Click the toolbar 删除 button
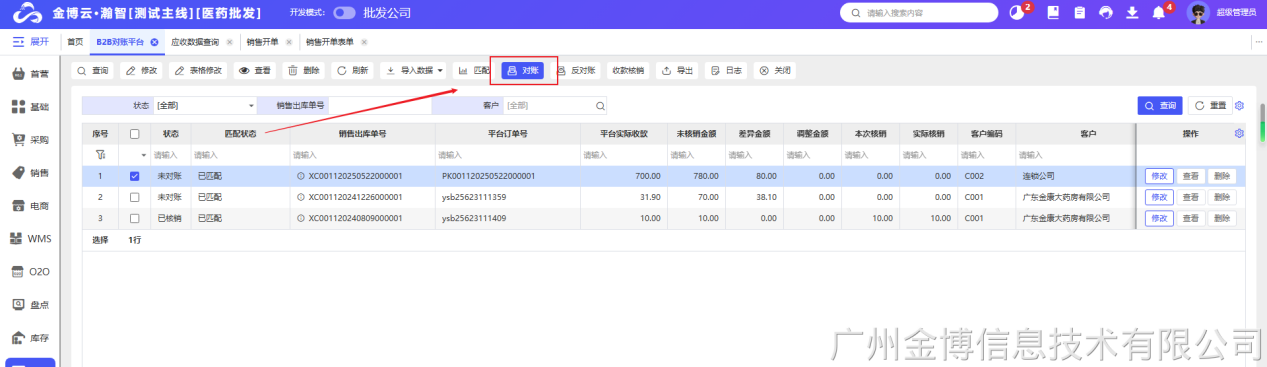 pos(304,71)
